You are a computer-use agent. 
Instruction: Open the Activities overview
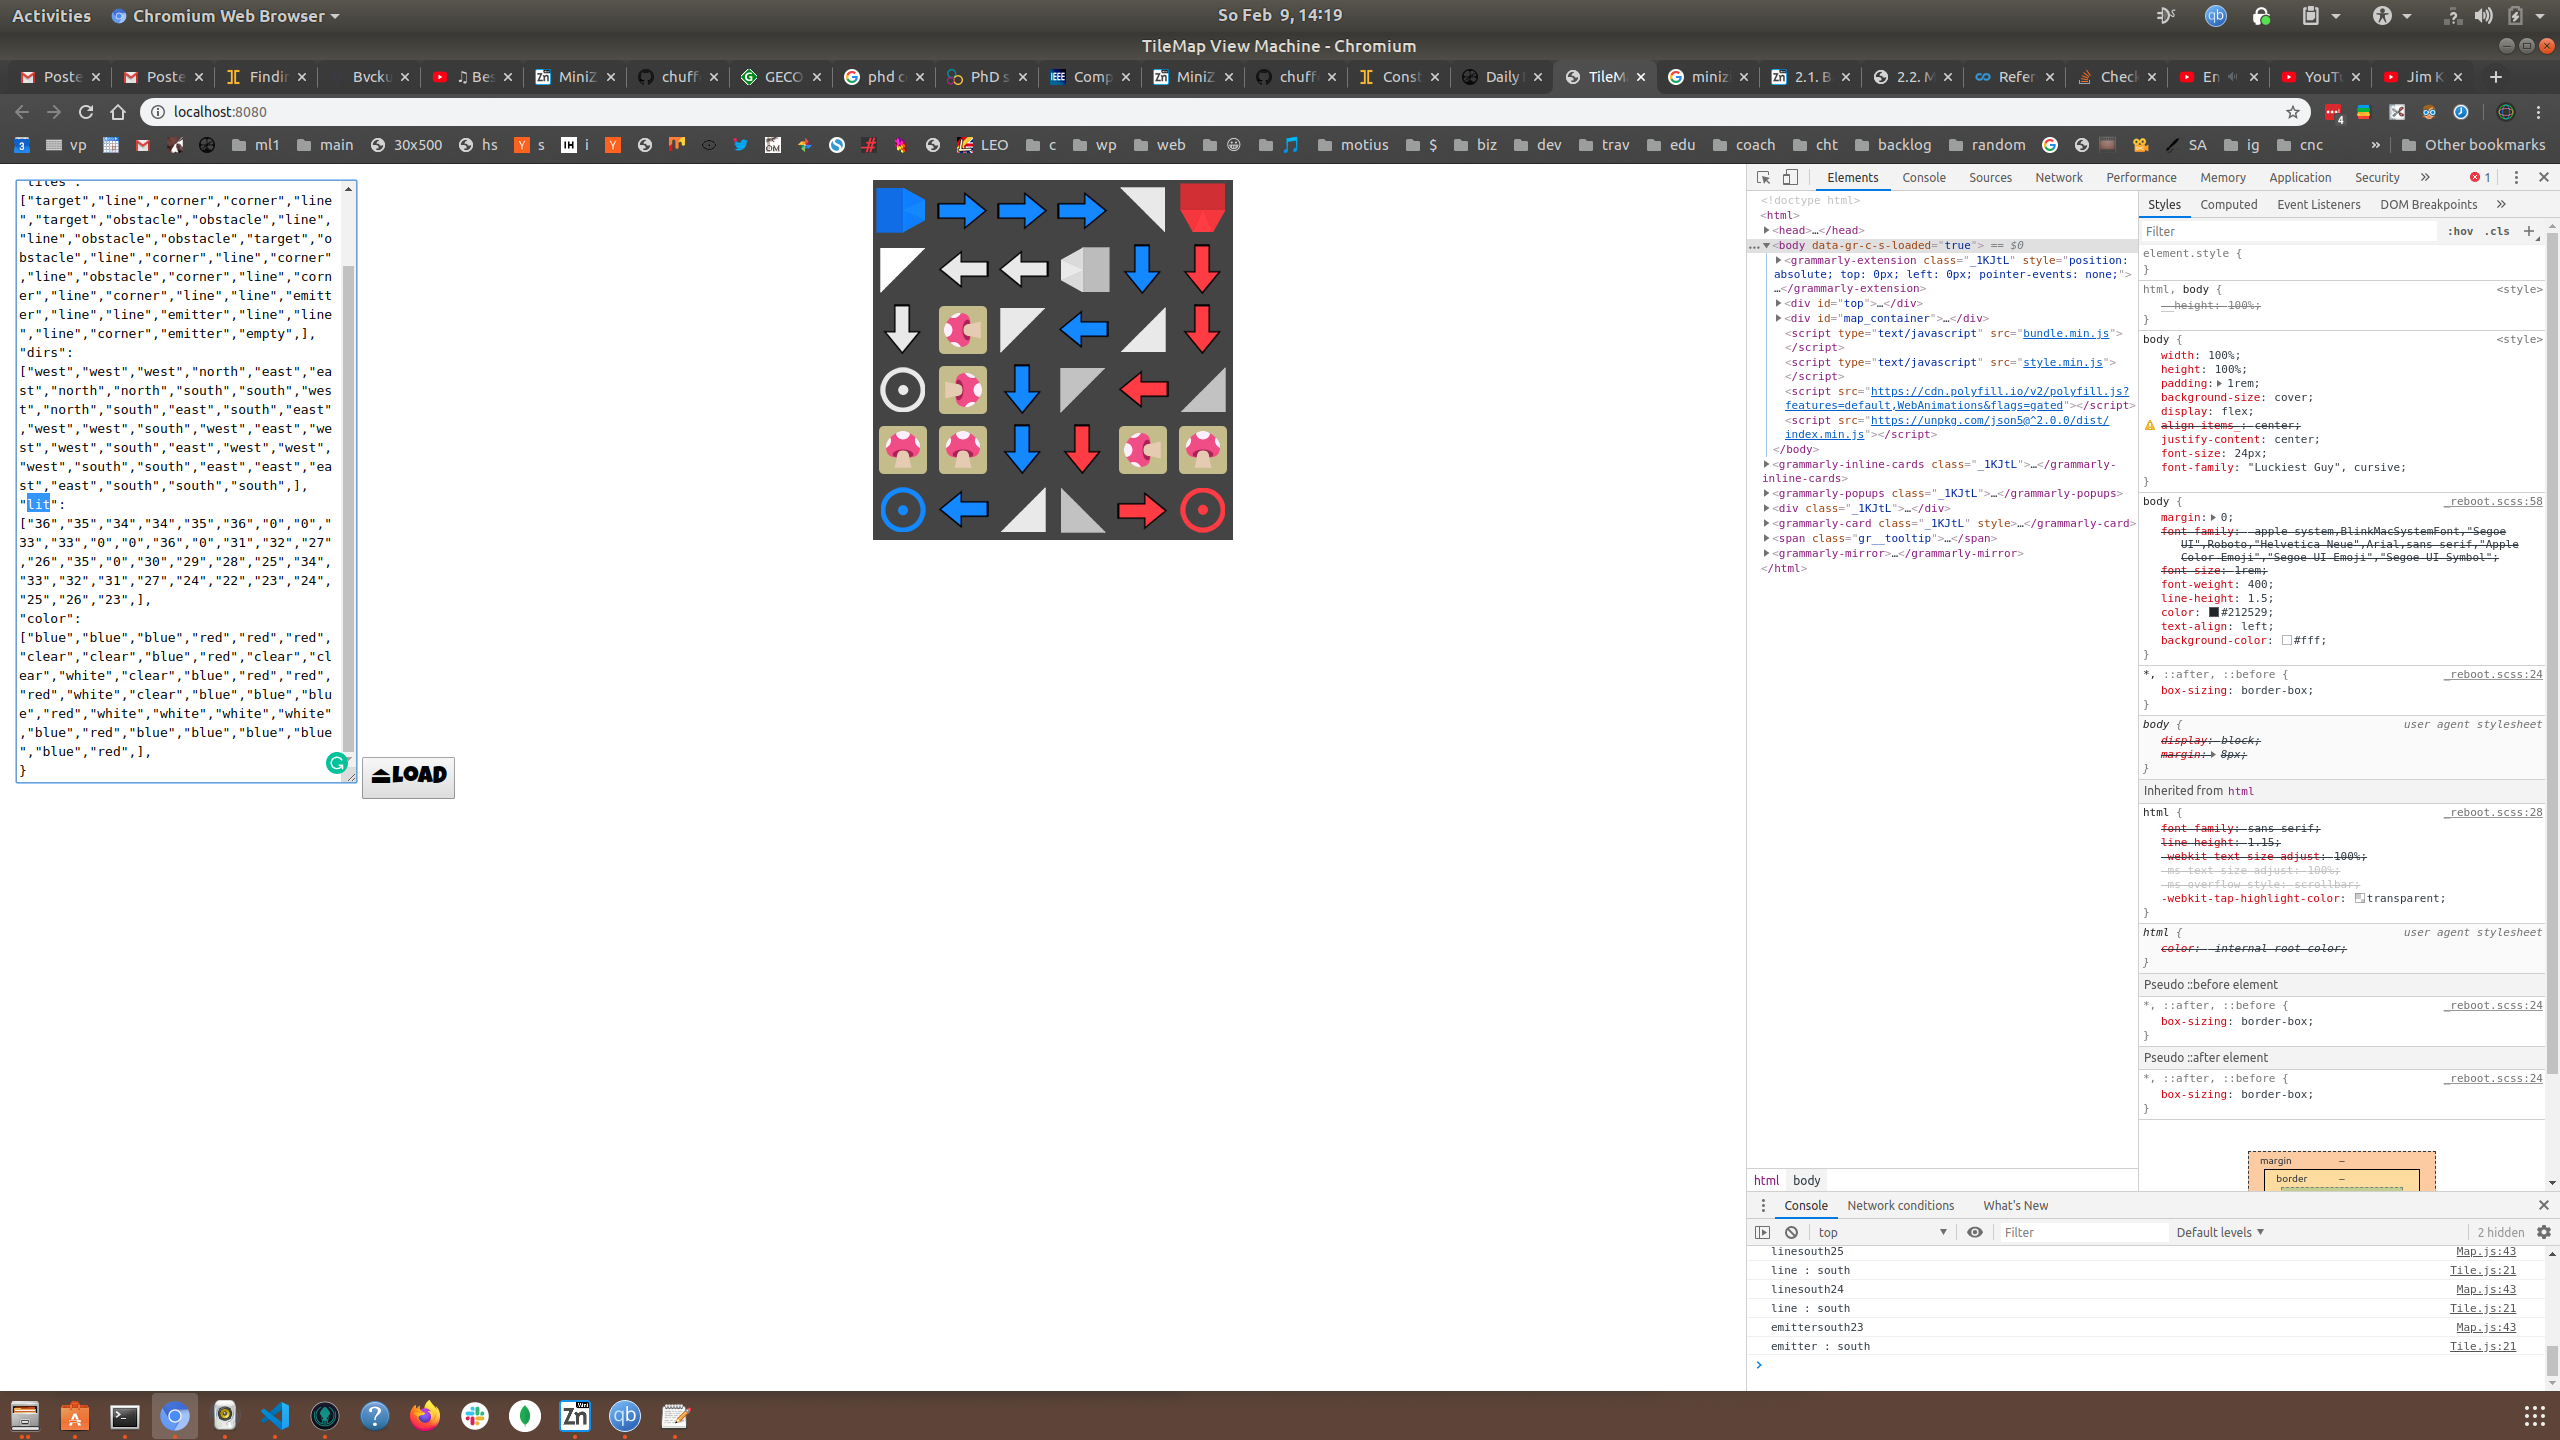[51, 15]
